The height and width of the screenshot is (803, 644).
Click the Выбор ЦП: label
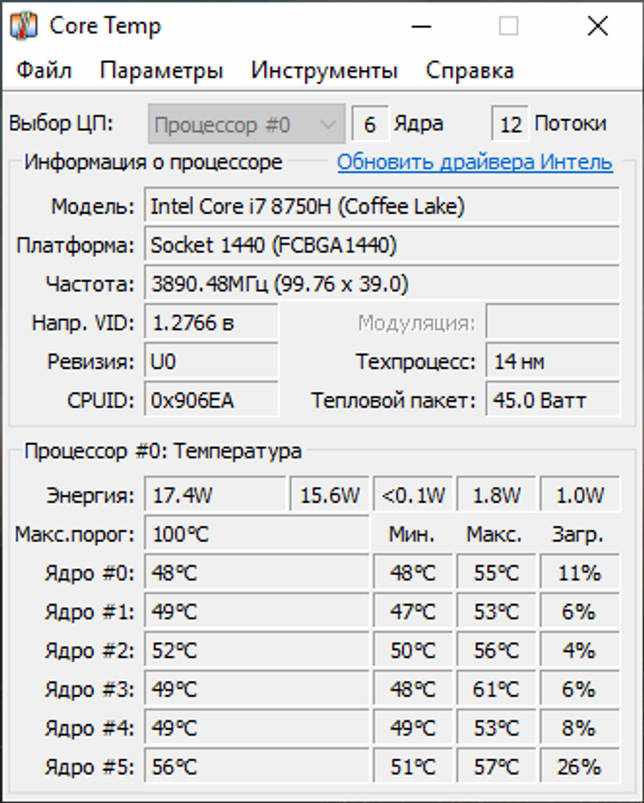point(61,123)
